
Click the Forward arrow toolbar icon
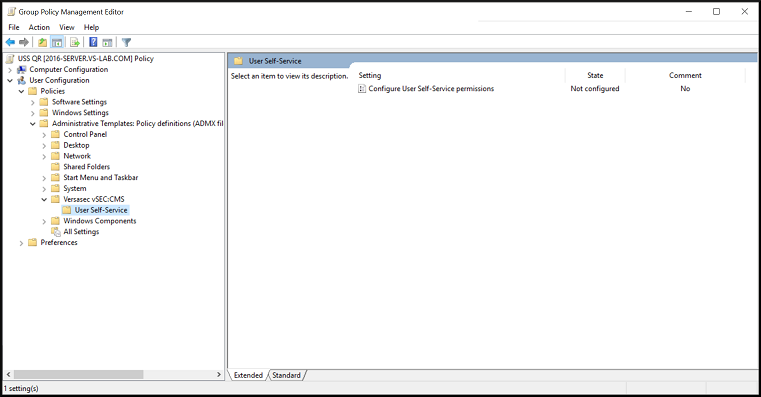click(24, 43)
